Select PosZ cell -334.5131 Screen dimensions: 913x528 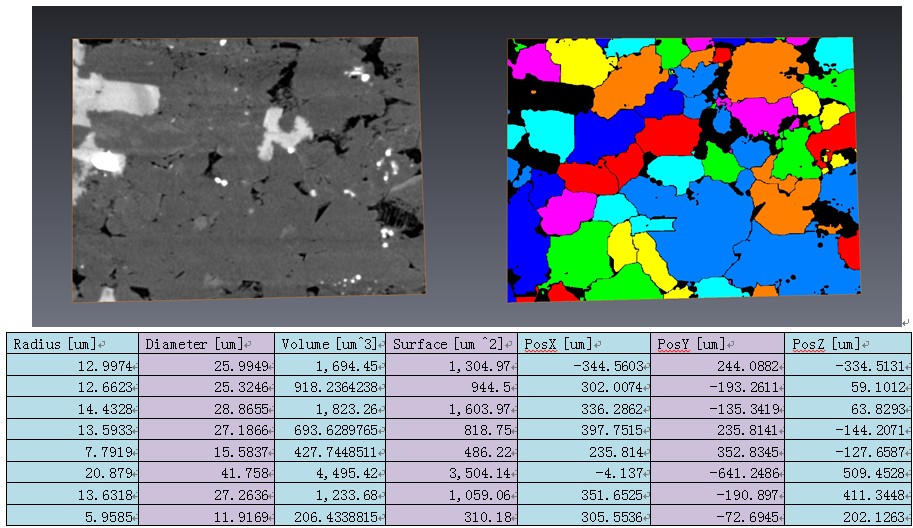pyautogui.click(x=848, y=366)
